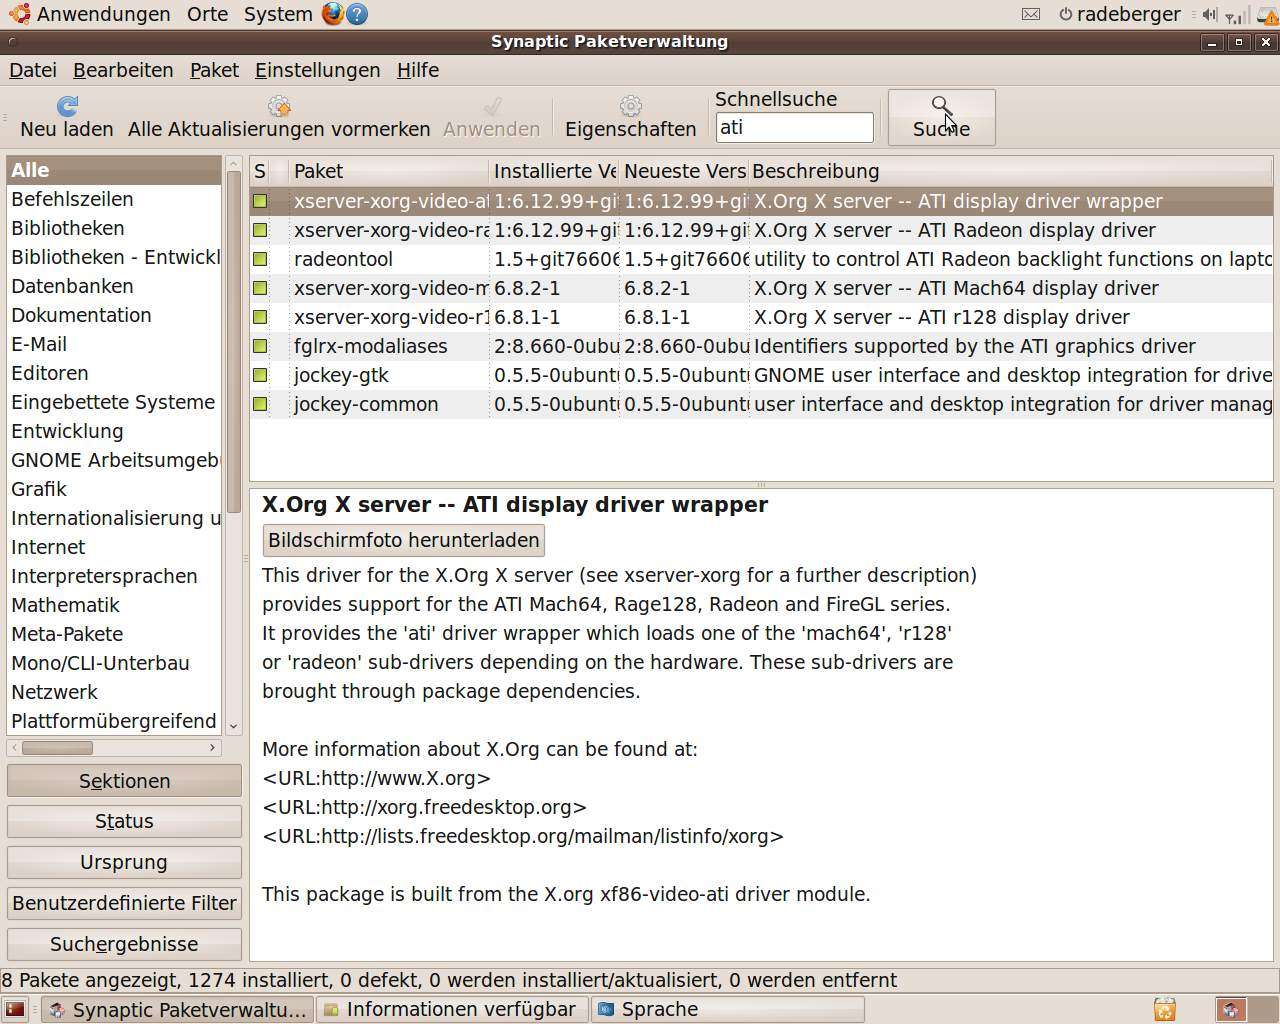Click the Neu laden reload toolbar button

coord(67,117)
